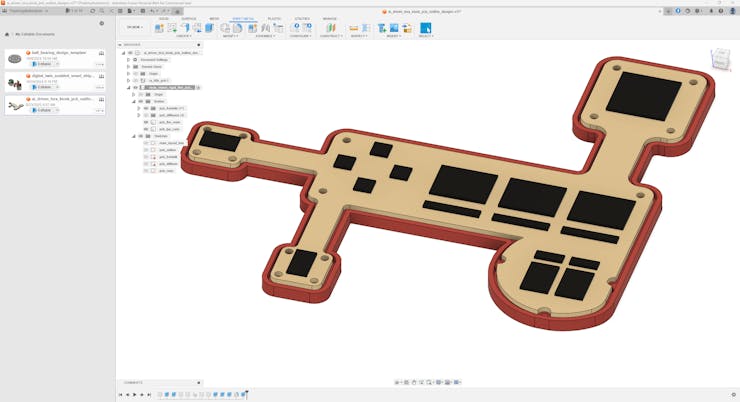Viewport: 740px width, 402px height.
Task: Open the DESIGN workspace dropdown
Action: point(134,28)
